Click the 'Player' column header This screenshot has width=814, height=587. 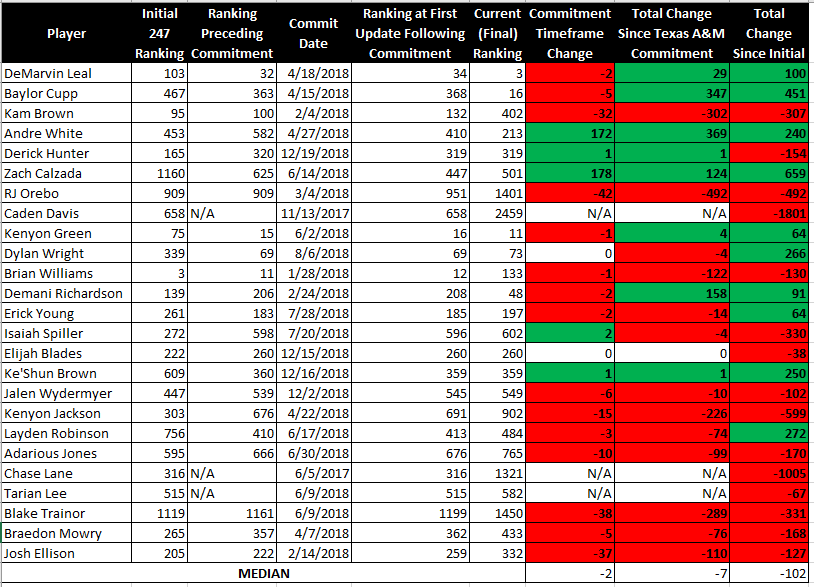tap(66, 33)
